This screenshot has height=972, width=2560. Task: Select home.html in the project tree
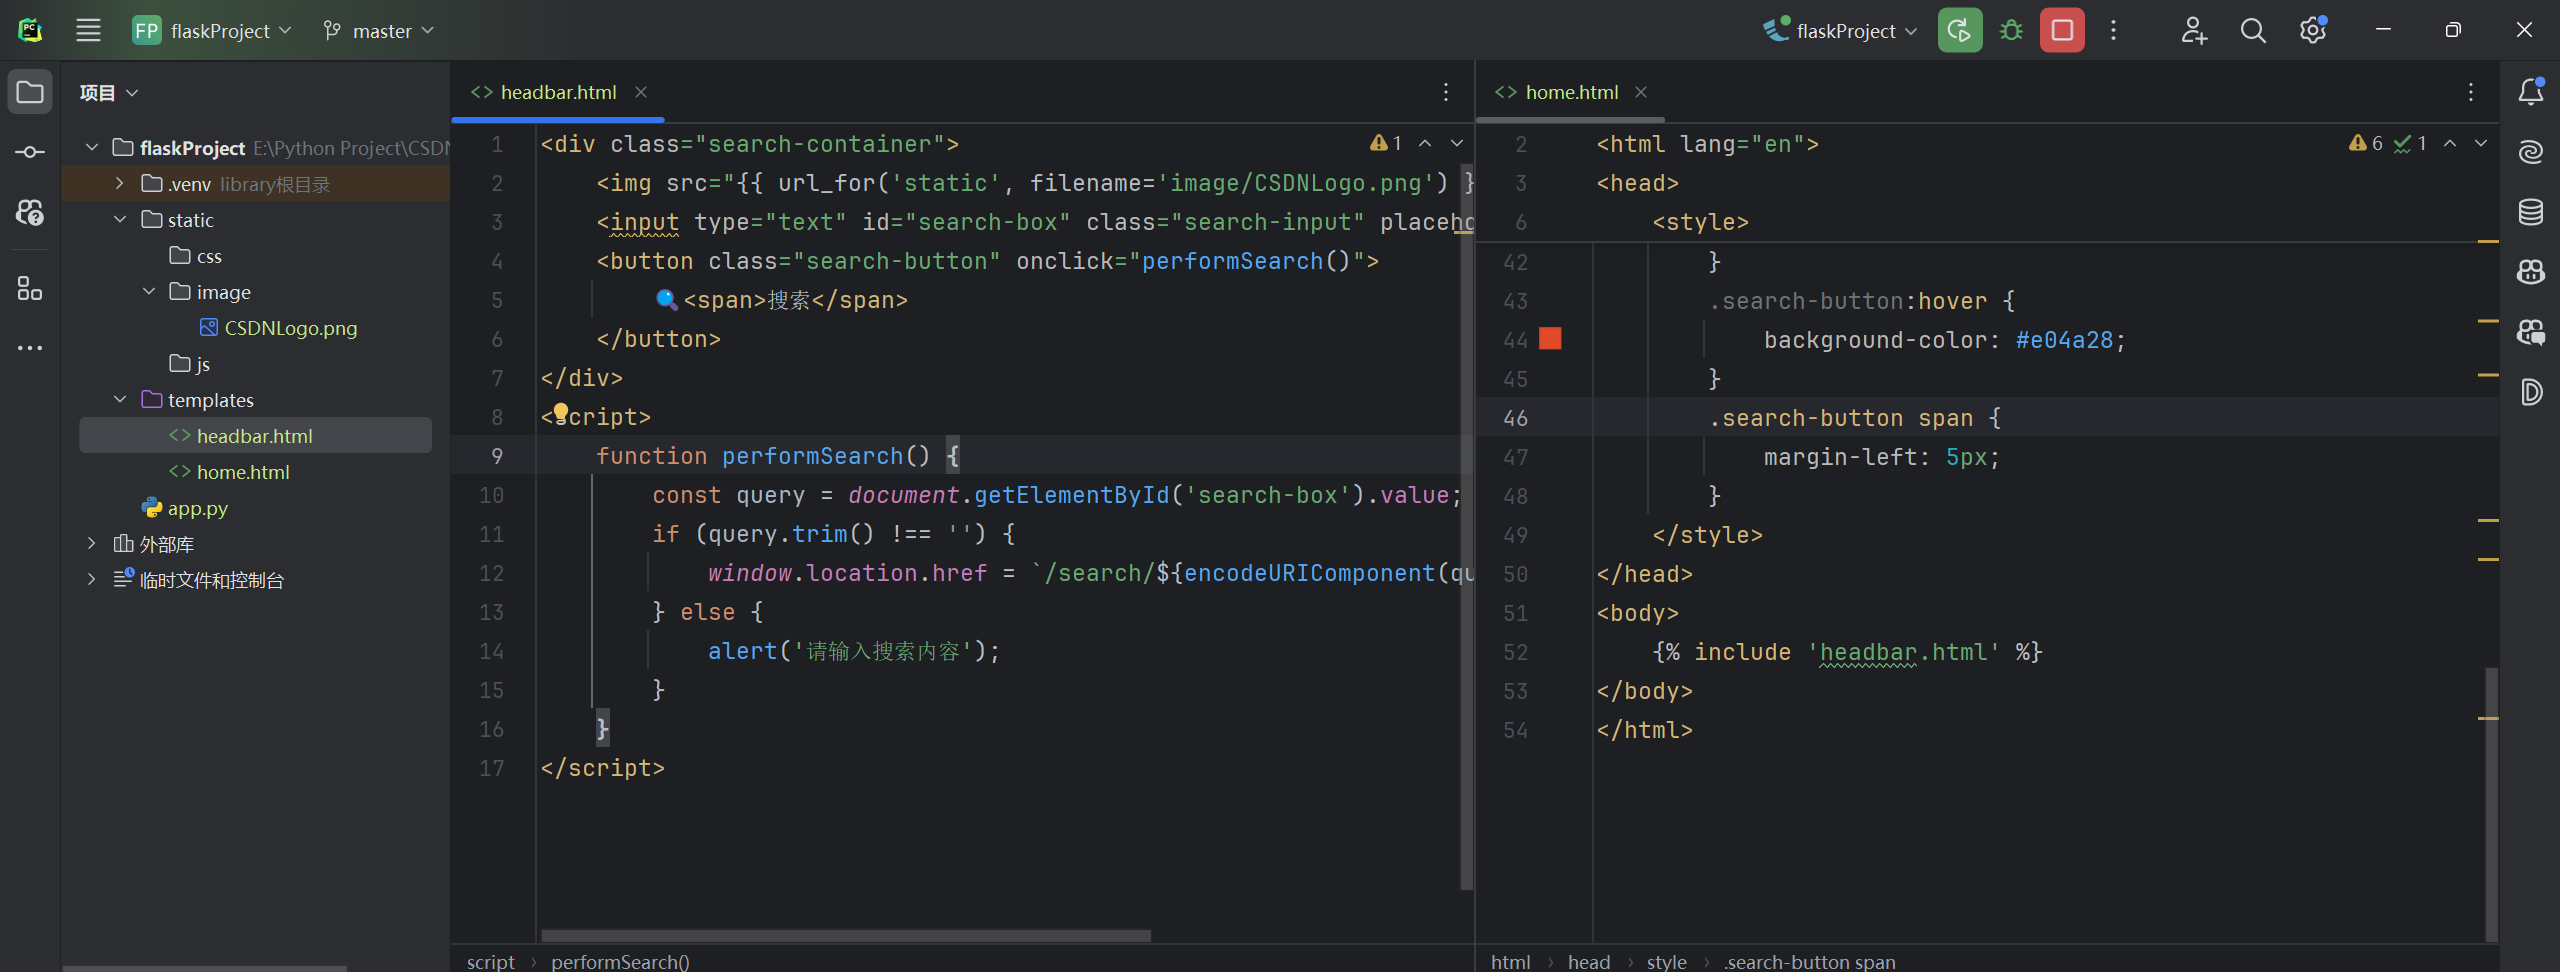point(230,471)
